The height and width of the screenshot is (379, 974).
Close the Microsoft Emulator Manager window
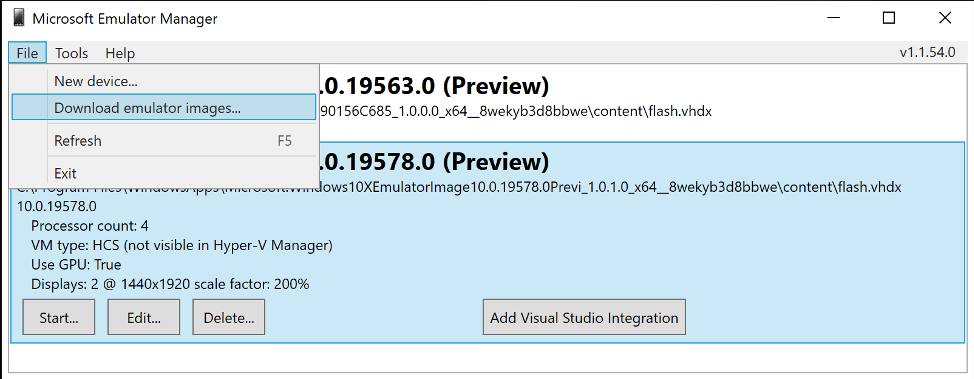pyautogui.click(x=945, y=18)
